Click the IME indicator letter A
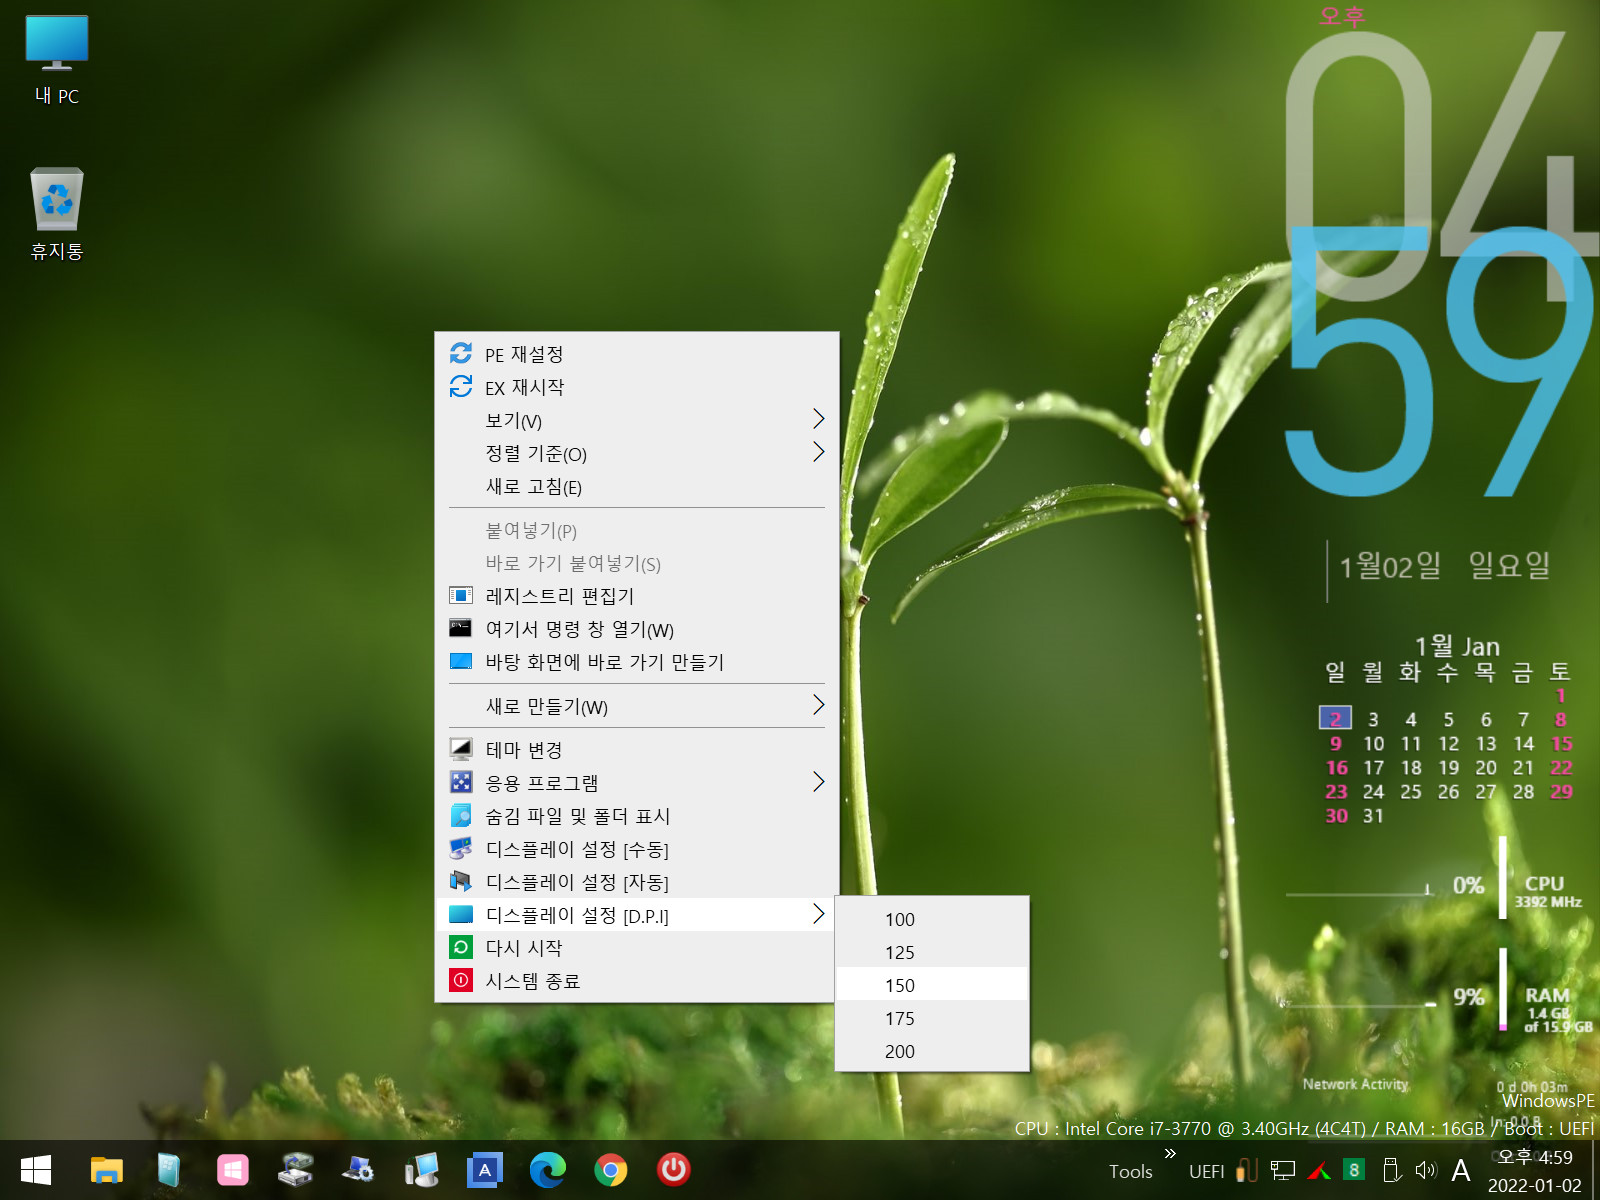Viewport: 1600px width, 1200px height. click(1461, 1170)
